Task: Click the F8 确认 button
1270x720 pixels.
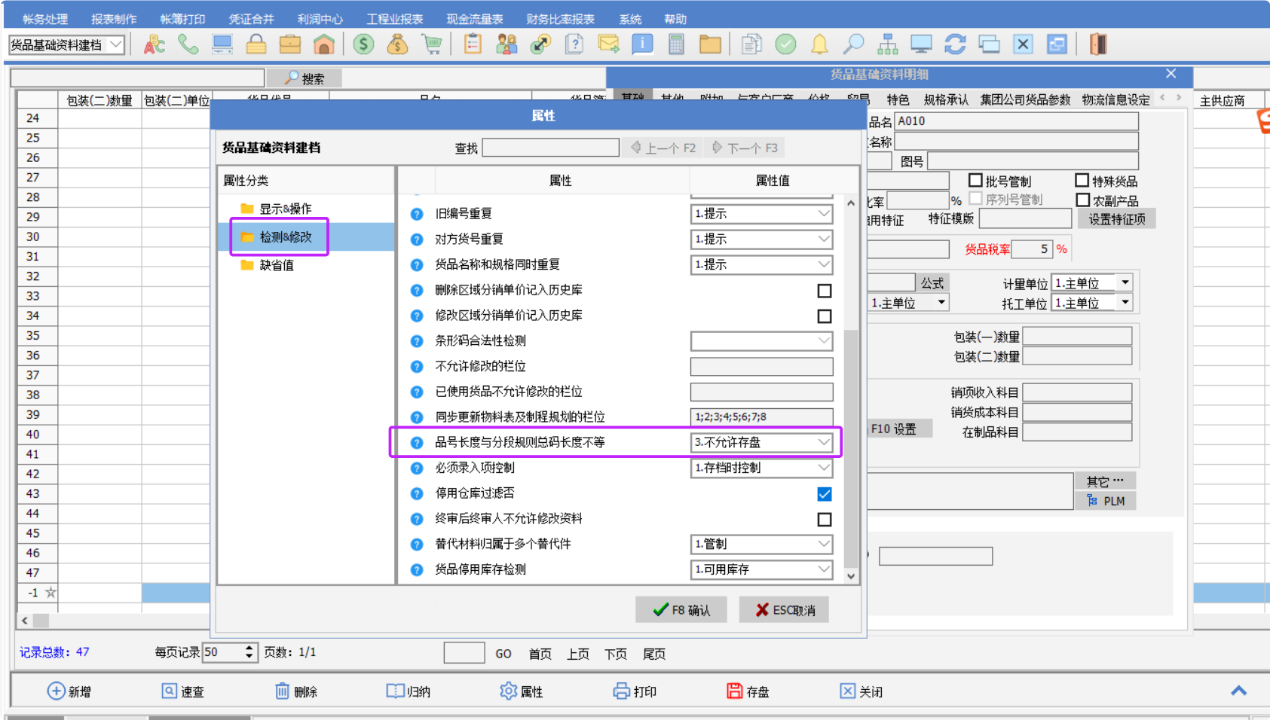Action: (680, 609)
